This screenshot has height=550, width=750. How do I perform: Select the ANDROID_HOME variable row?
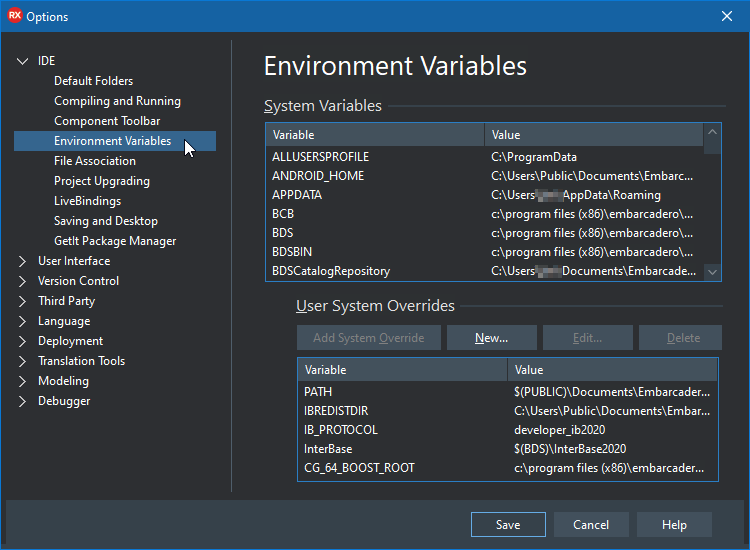485,176
